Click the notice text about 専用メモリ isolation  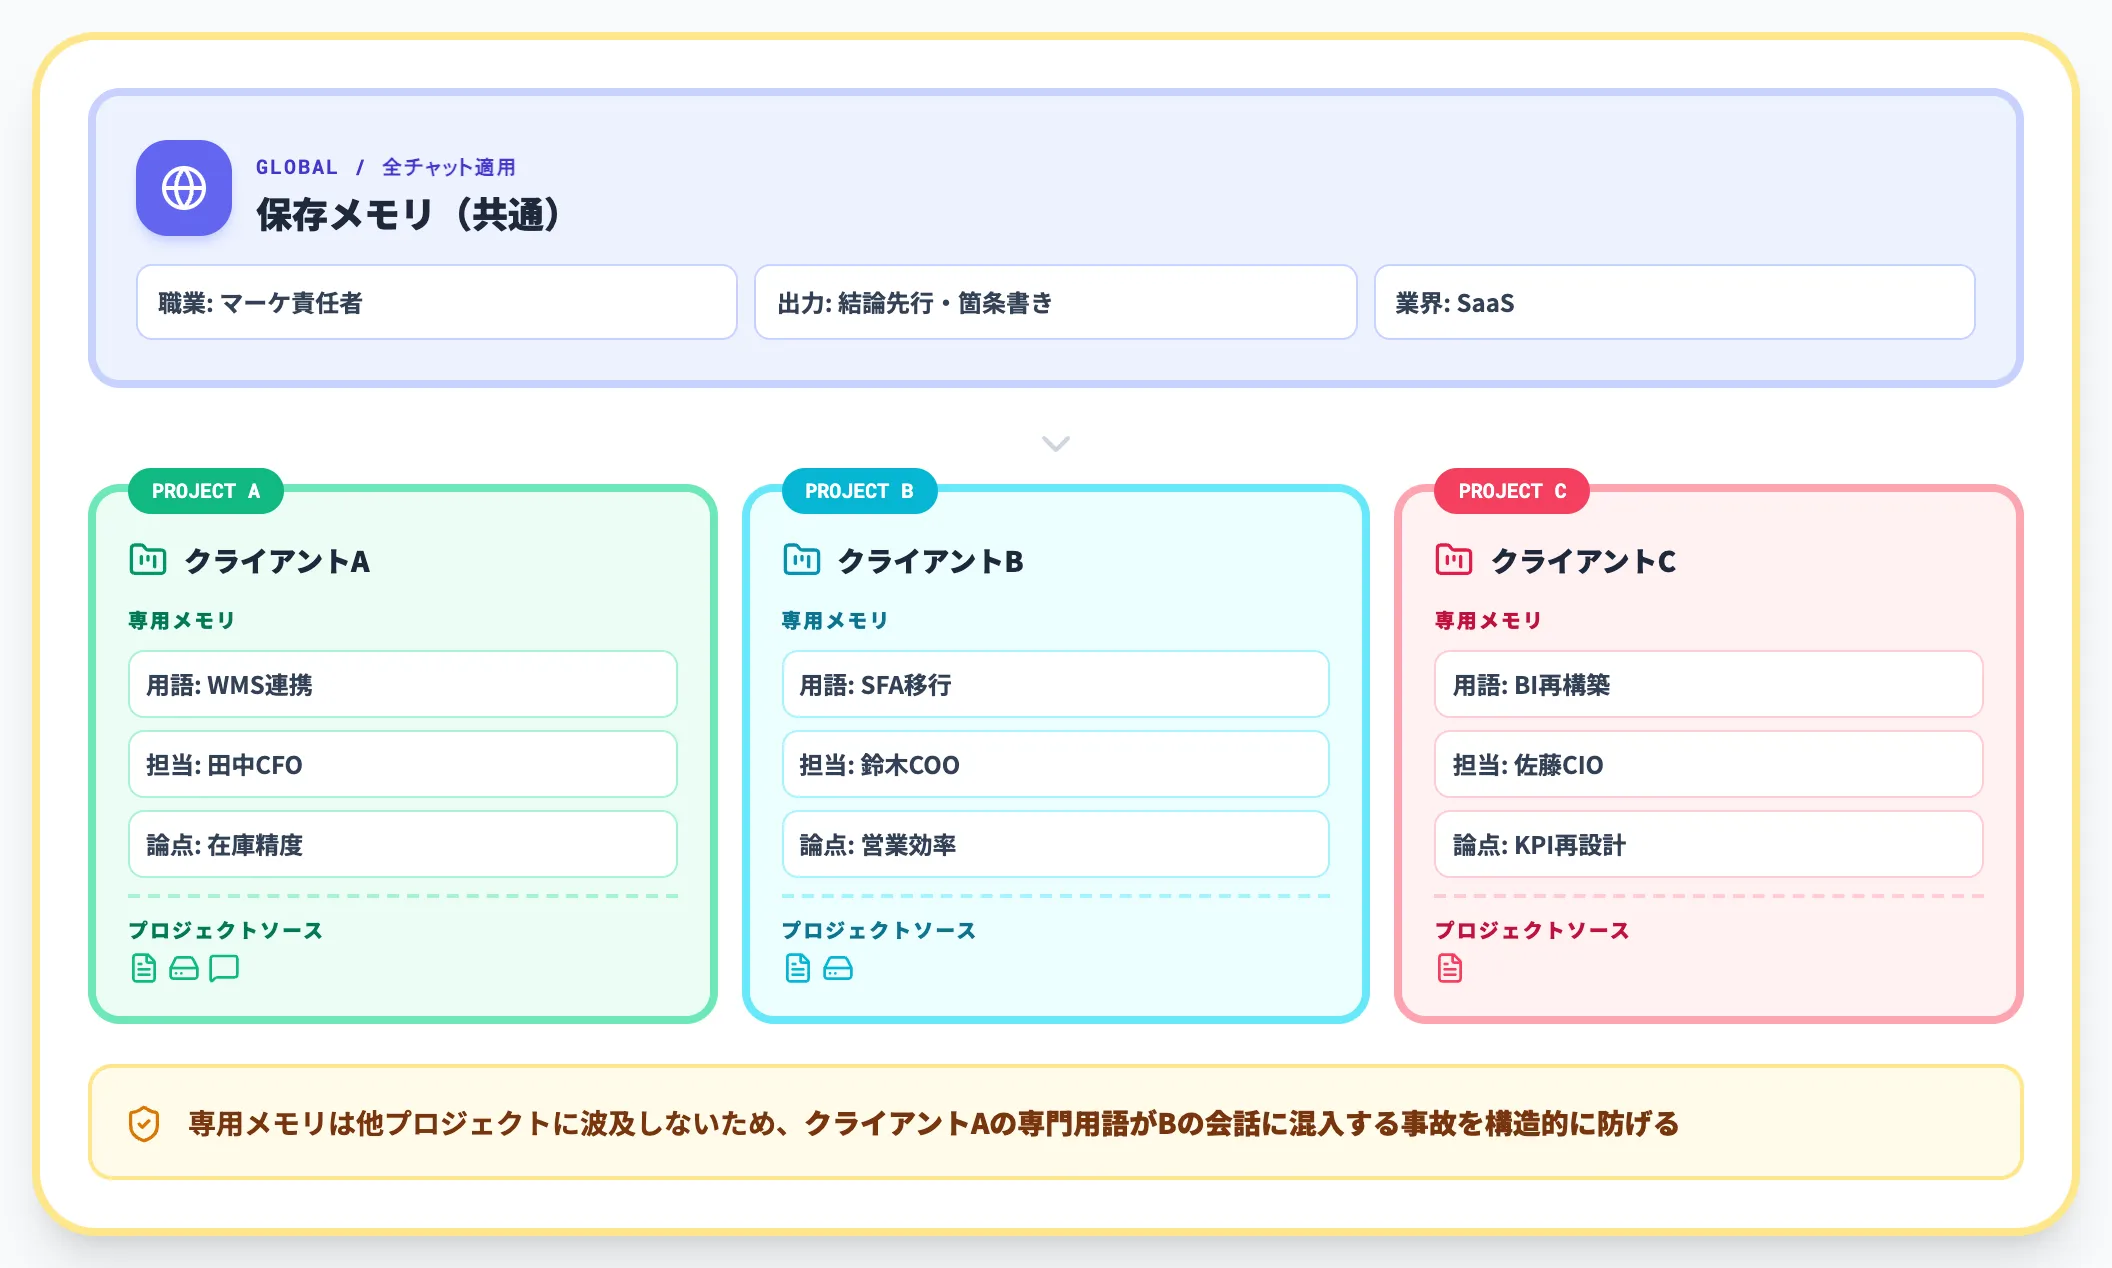point(933,1124)
